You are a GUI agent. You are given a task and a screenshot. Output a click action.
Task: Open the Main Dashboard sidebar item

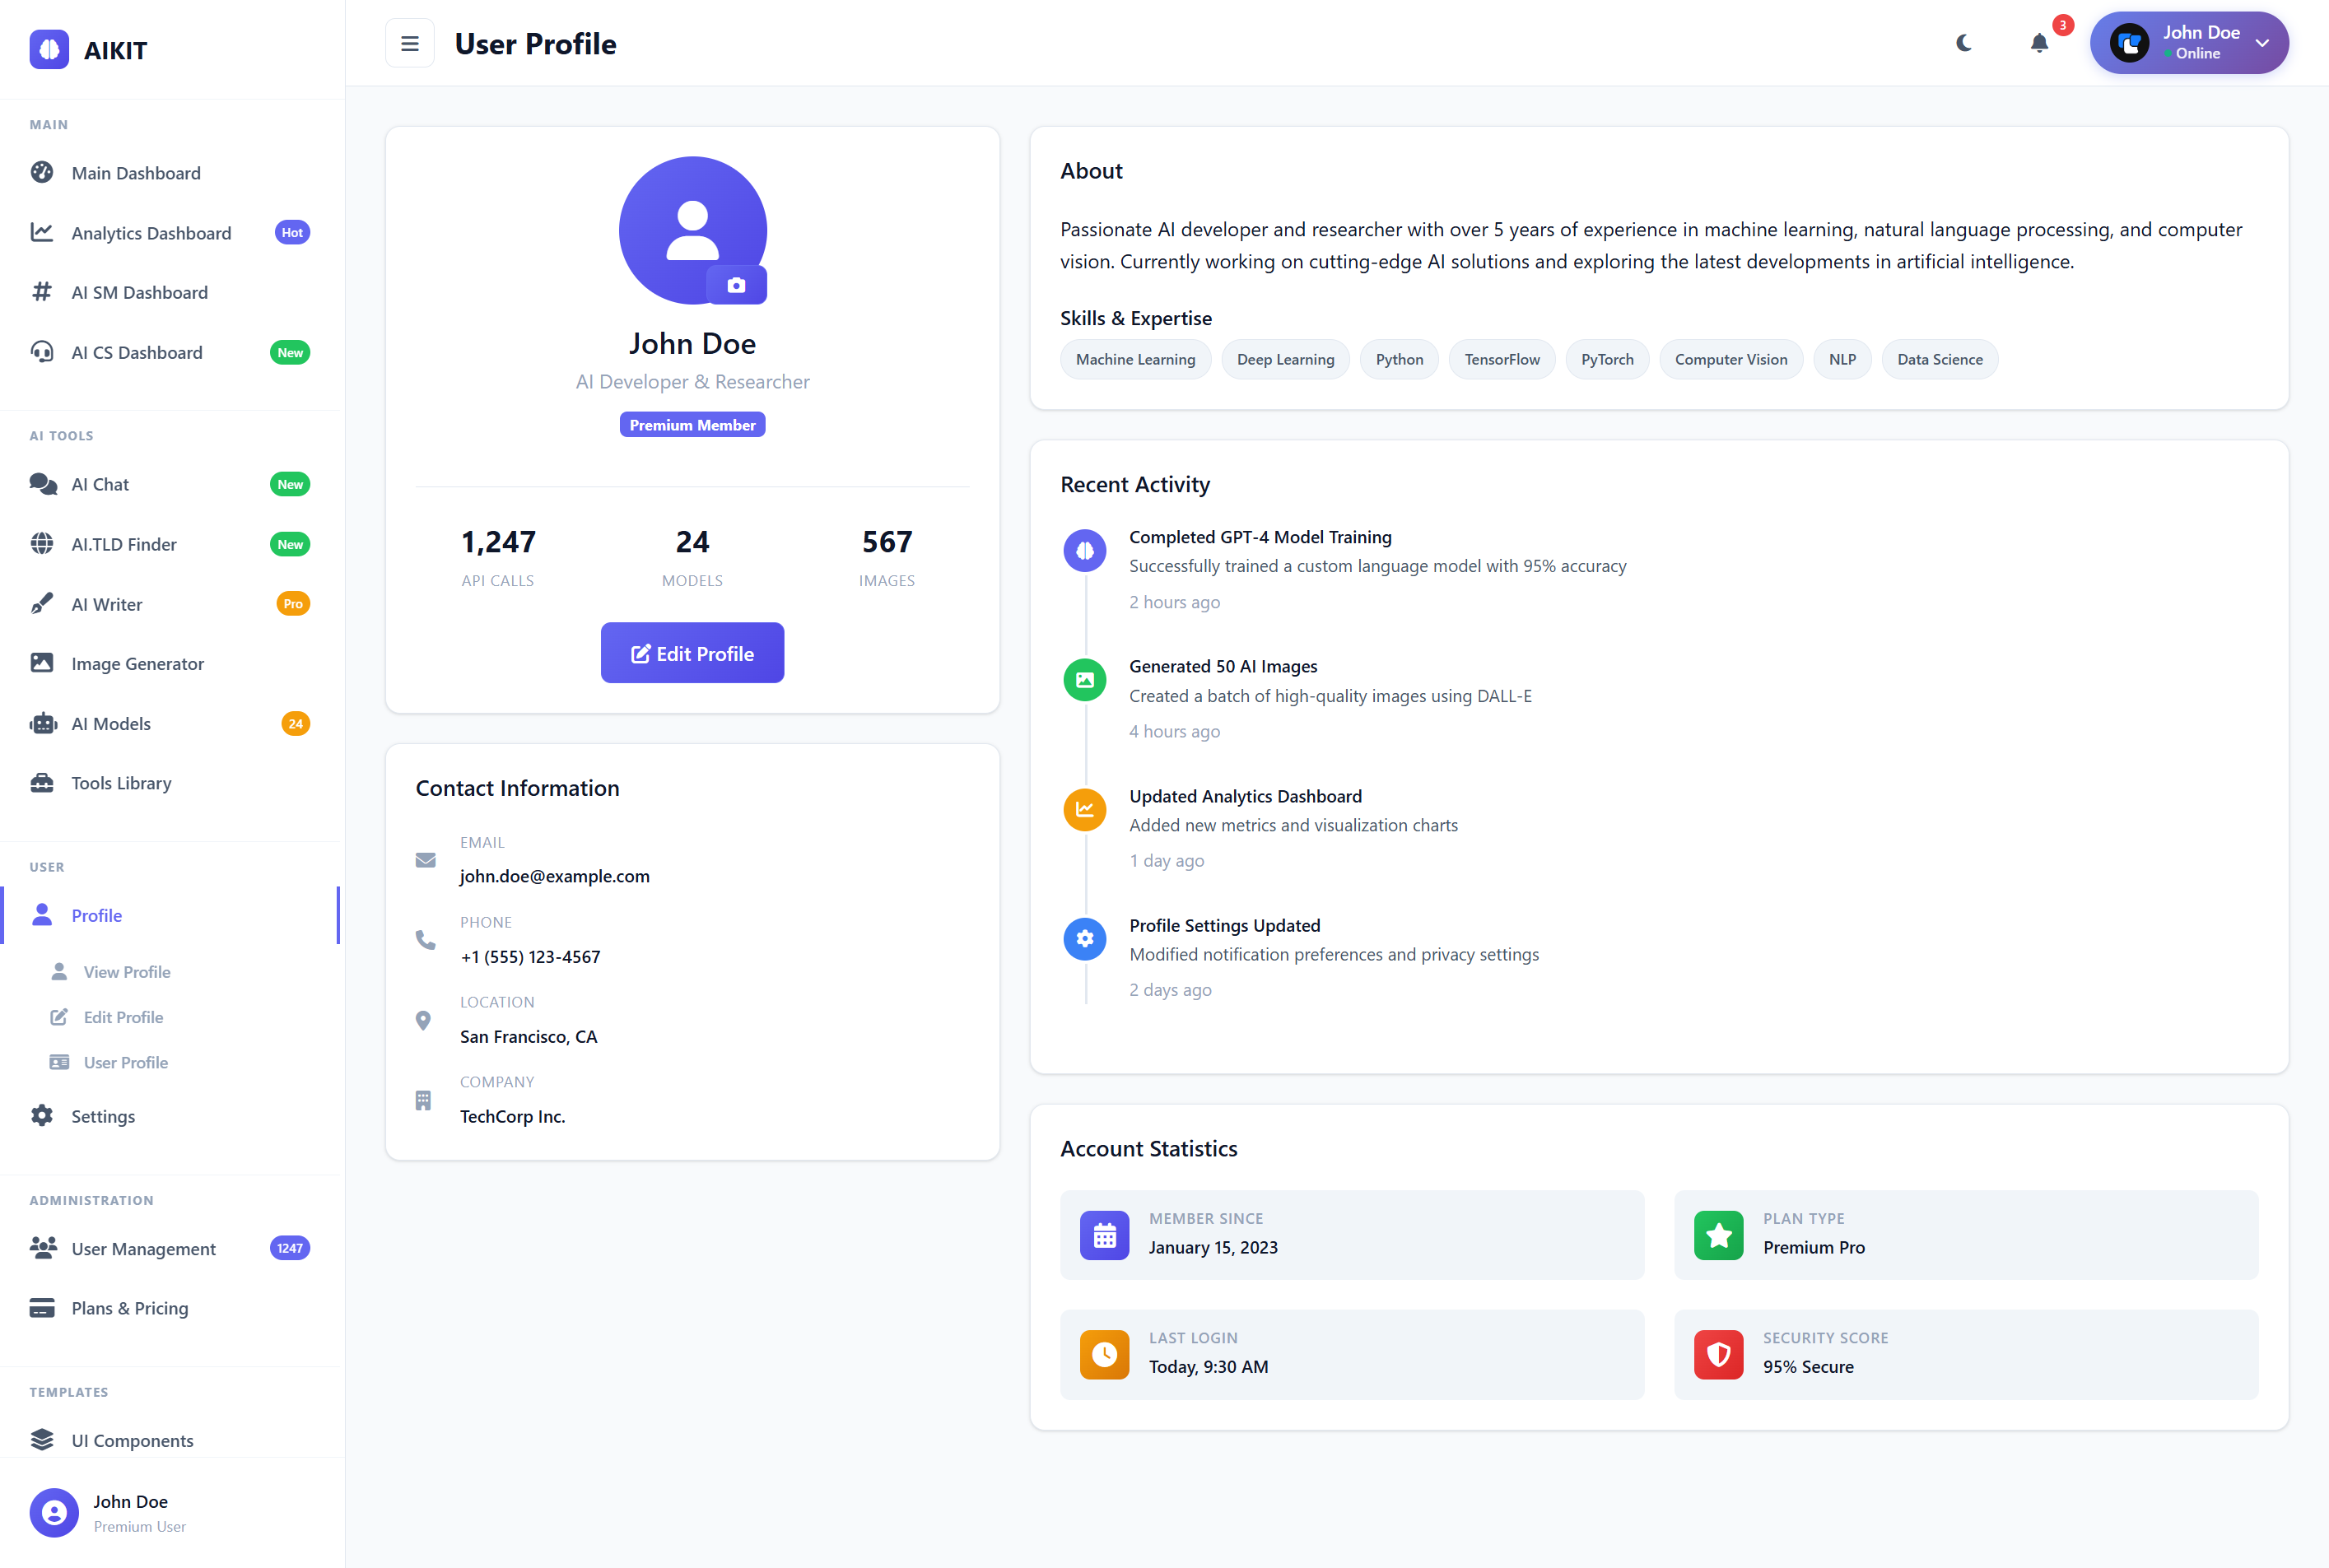coord(136,173)
